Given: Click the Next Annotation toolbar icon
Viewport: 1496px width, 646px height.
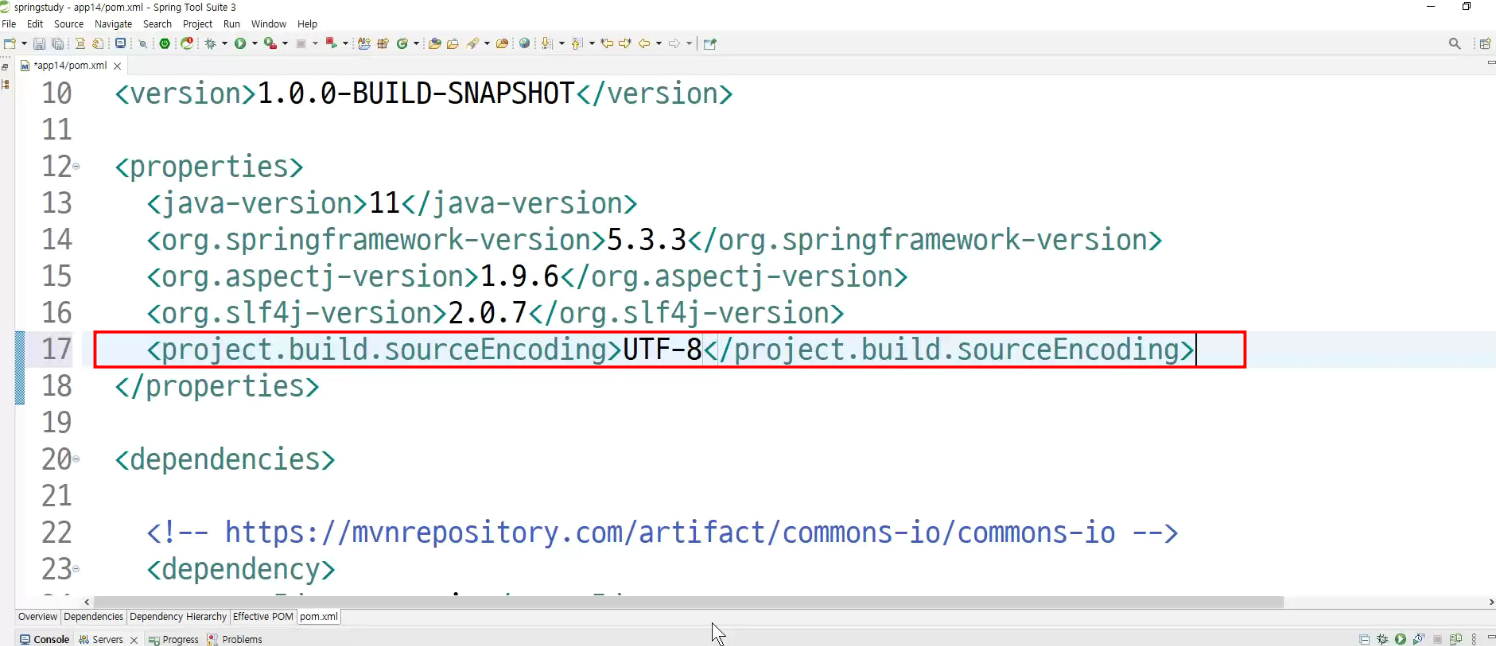Looking at the screenshot, I should [546, 44].
